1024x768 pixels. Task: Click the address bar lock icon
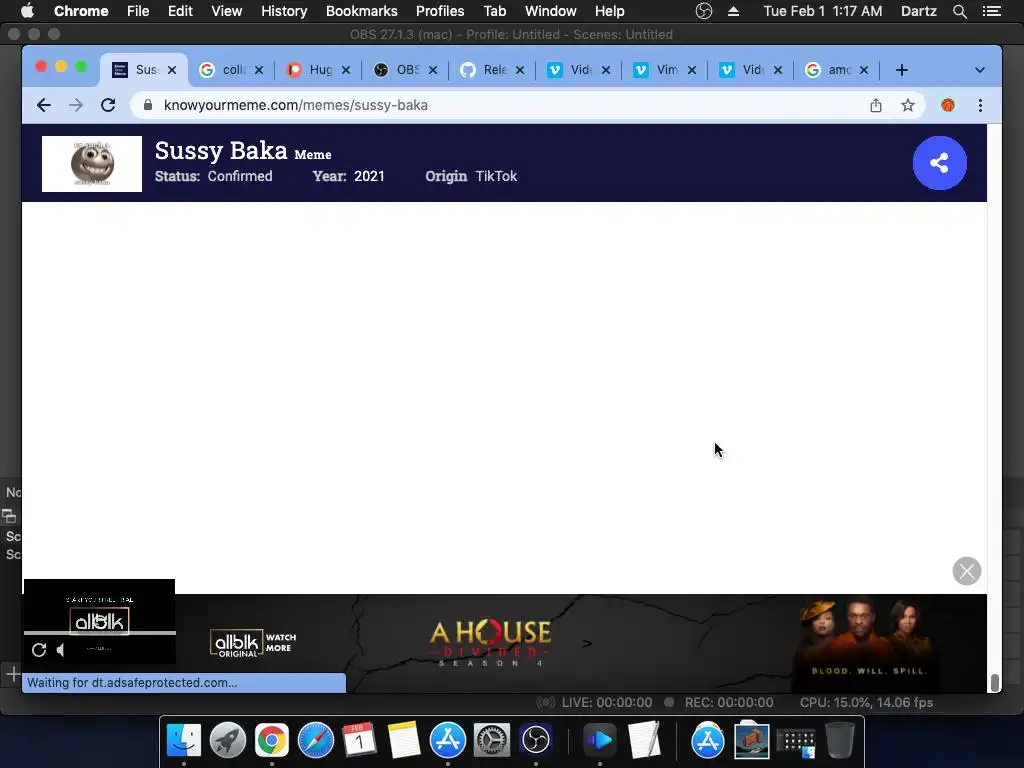(148, 105)
